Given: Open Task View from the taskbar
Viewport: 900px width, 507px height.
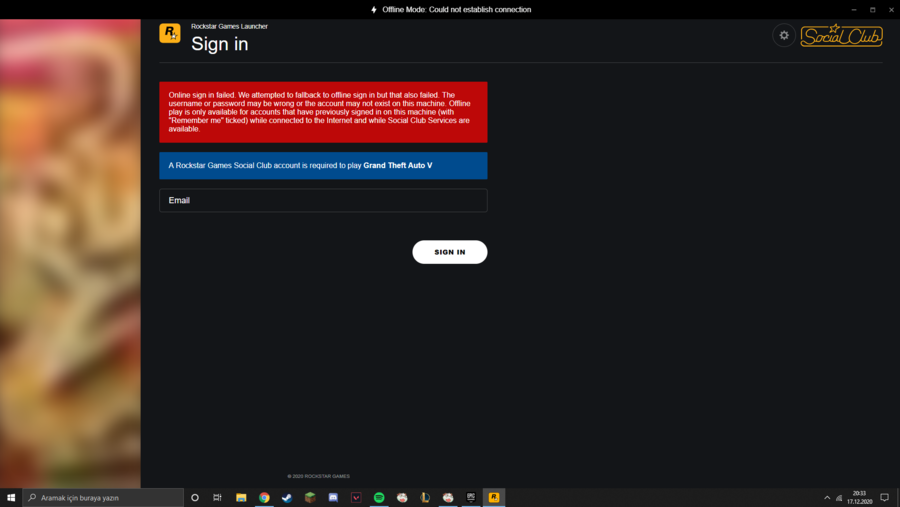Looking at the screenshot, I should click(217, 497).
